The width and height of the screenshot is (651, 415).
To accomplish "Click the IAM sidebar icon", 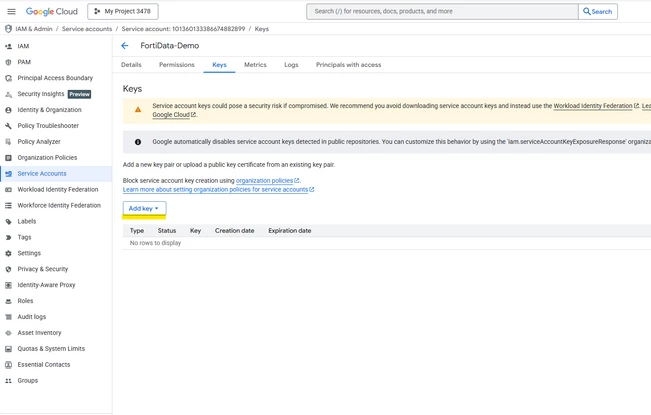I will pos(8,46).
